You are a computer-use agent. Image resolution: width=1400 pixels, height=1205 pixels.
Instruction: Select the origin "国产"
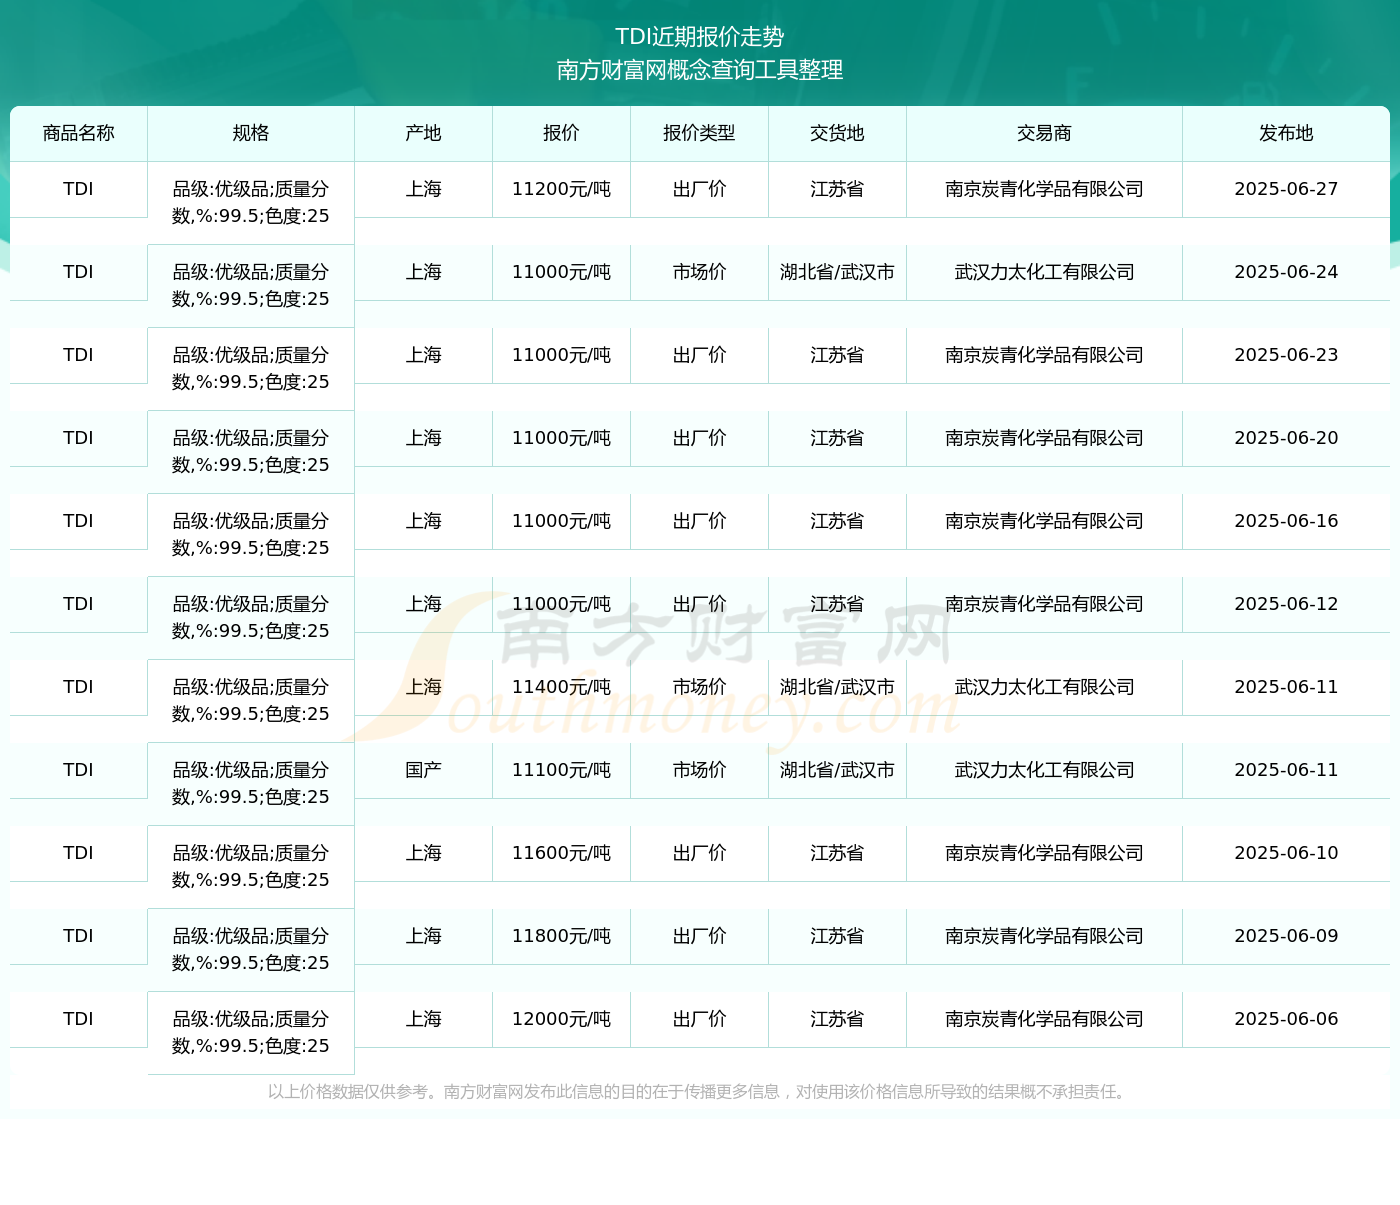[x=424, y=770]
